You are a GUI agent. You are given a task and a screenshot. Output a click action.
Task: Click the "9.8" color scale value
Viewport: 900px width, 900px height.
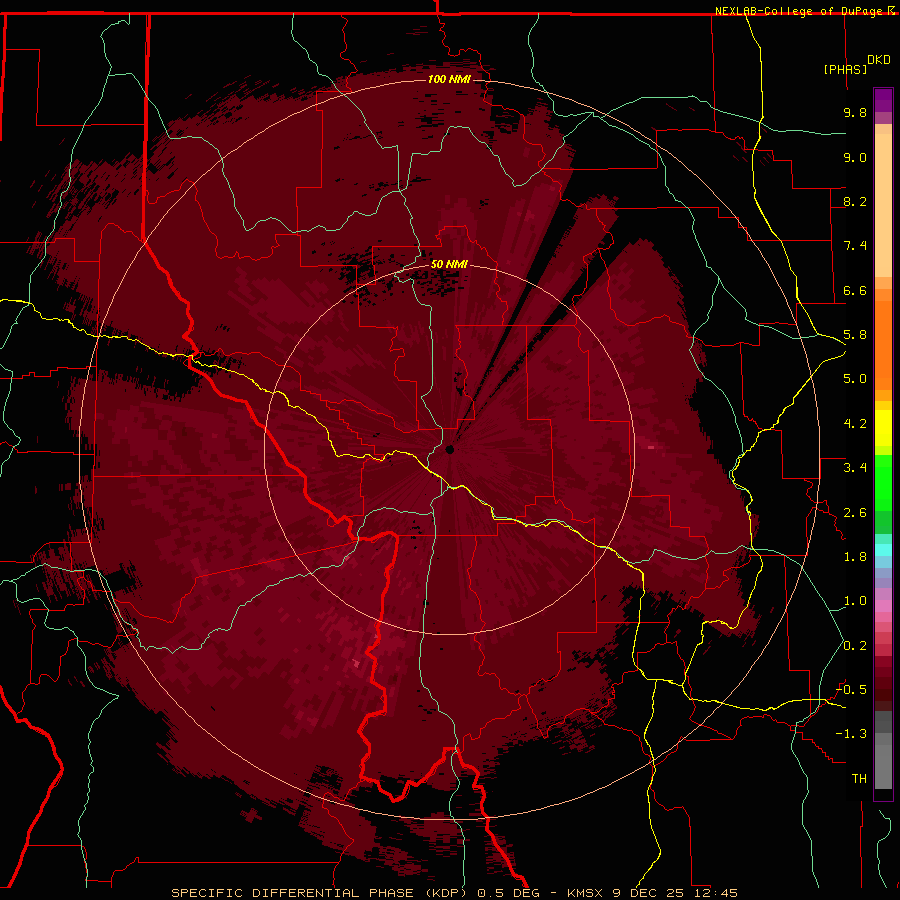tap(855, 112)
